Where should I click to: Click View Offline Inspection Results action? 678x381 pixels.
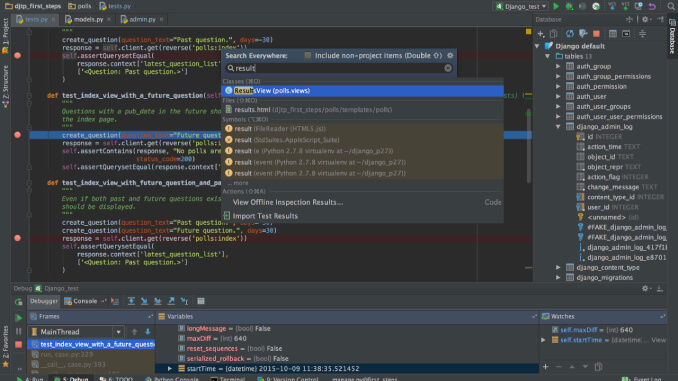pyautogui.click(x=362, y=202)
